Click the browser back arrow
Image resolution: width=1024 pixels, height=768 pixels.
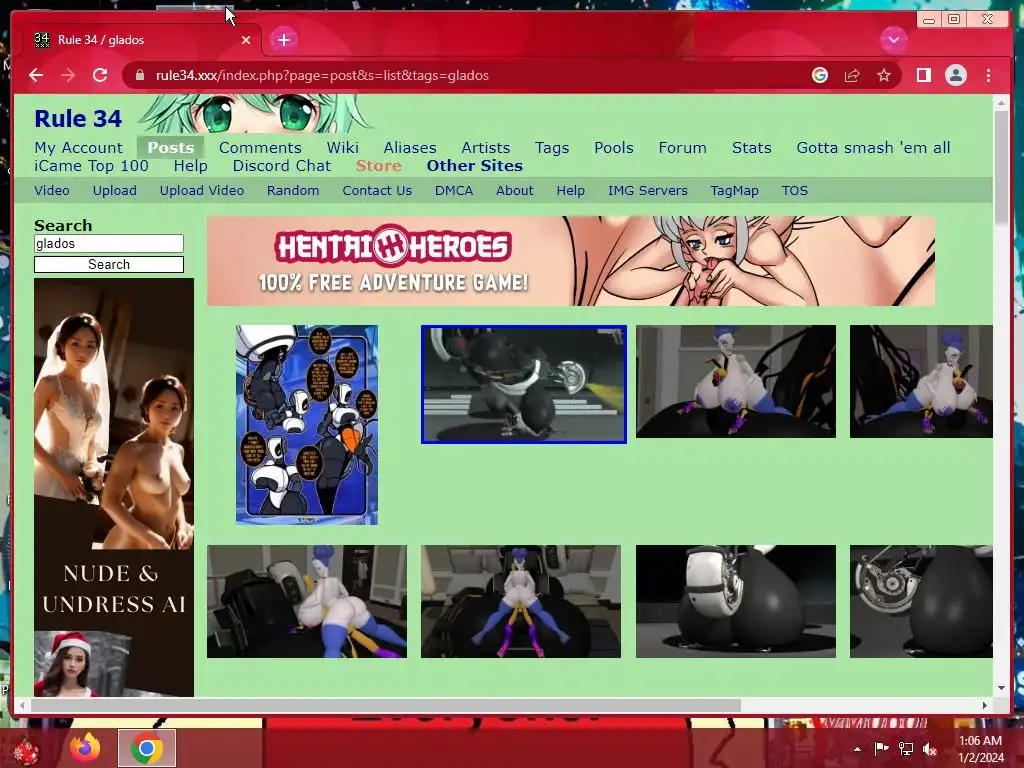tap(36, 75)
